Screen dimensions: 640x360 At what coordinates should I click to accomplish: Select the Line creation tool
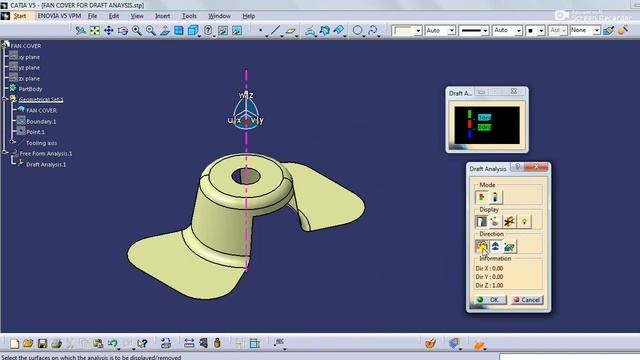pos(275,31)
